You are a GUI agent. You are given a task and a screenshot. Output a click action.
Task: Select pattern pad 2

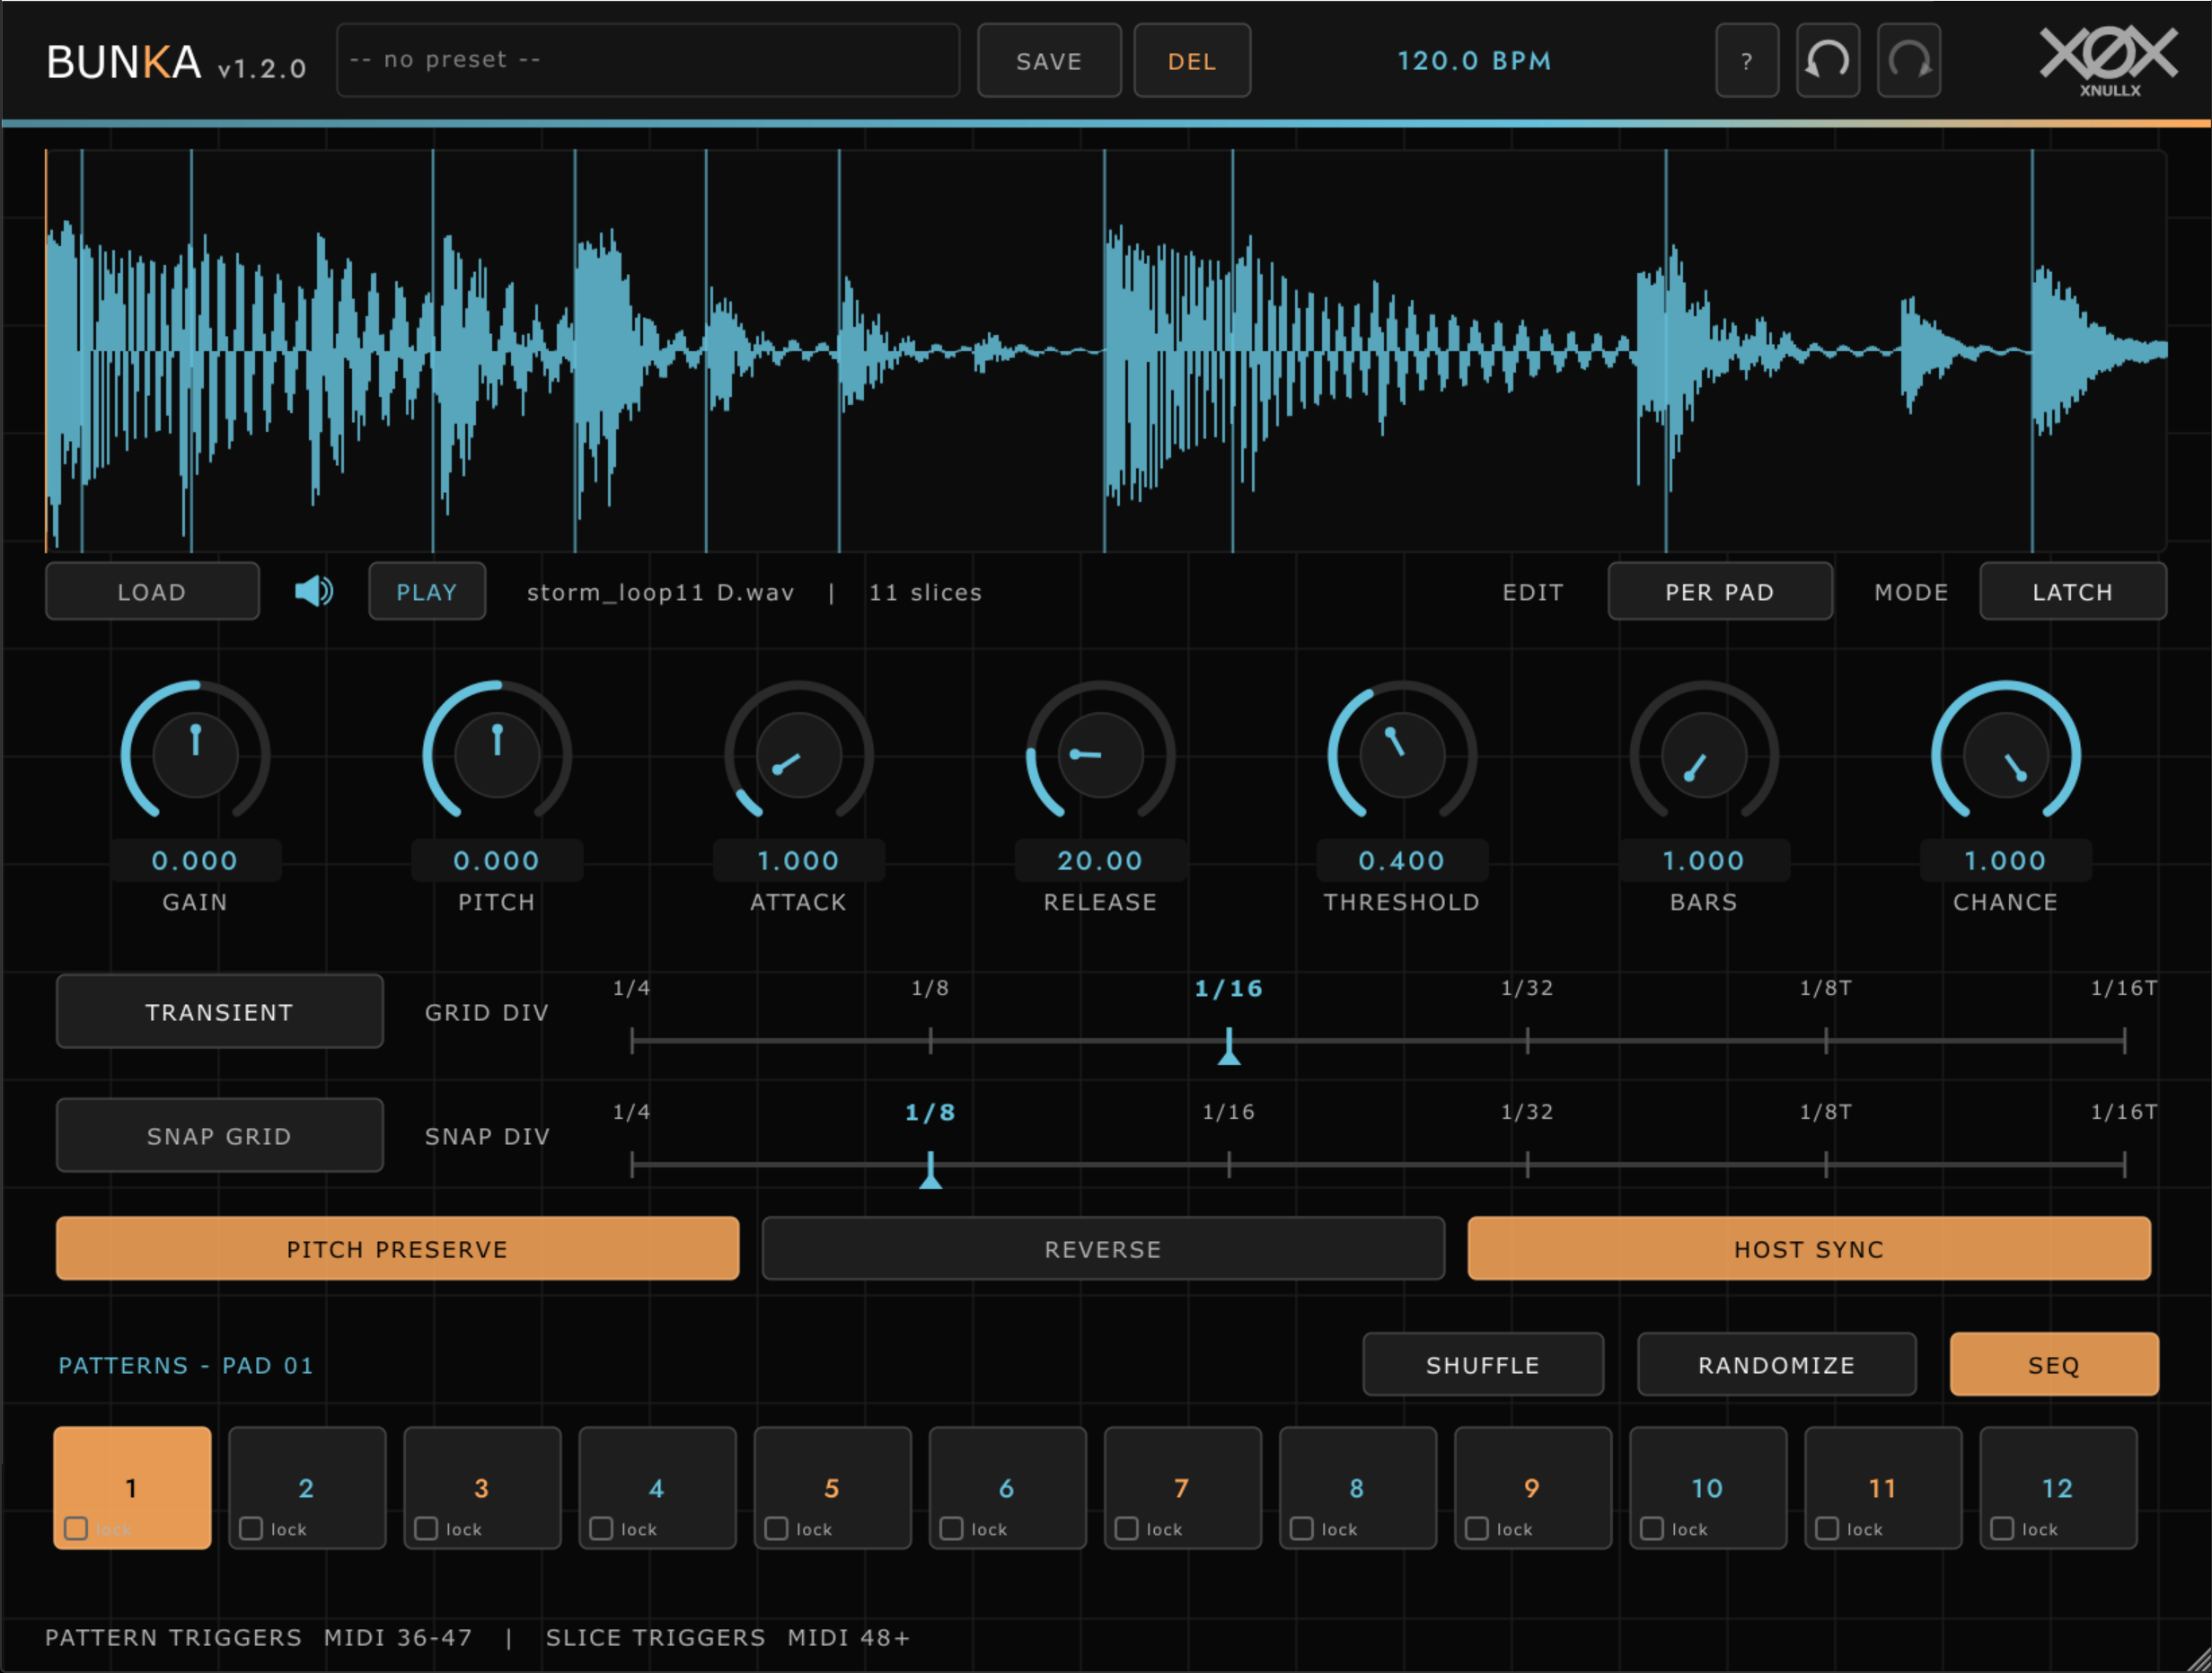tap(307, 1487)
